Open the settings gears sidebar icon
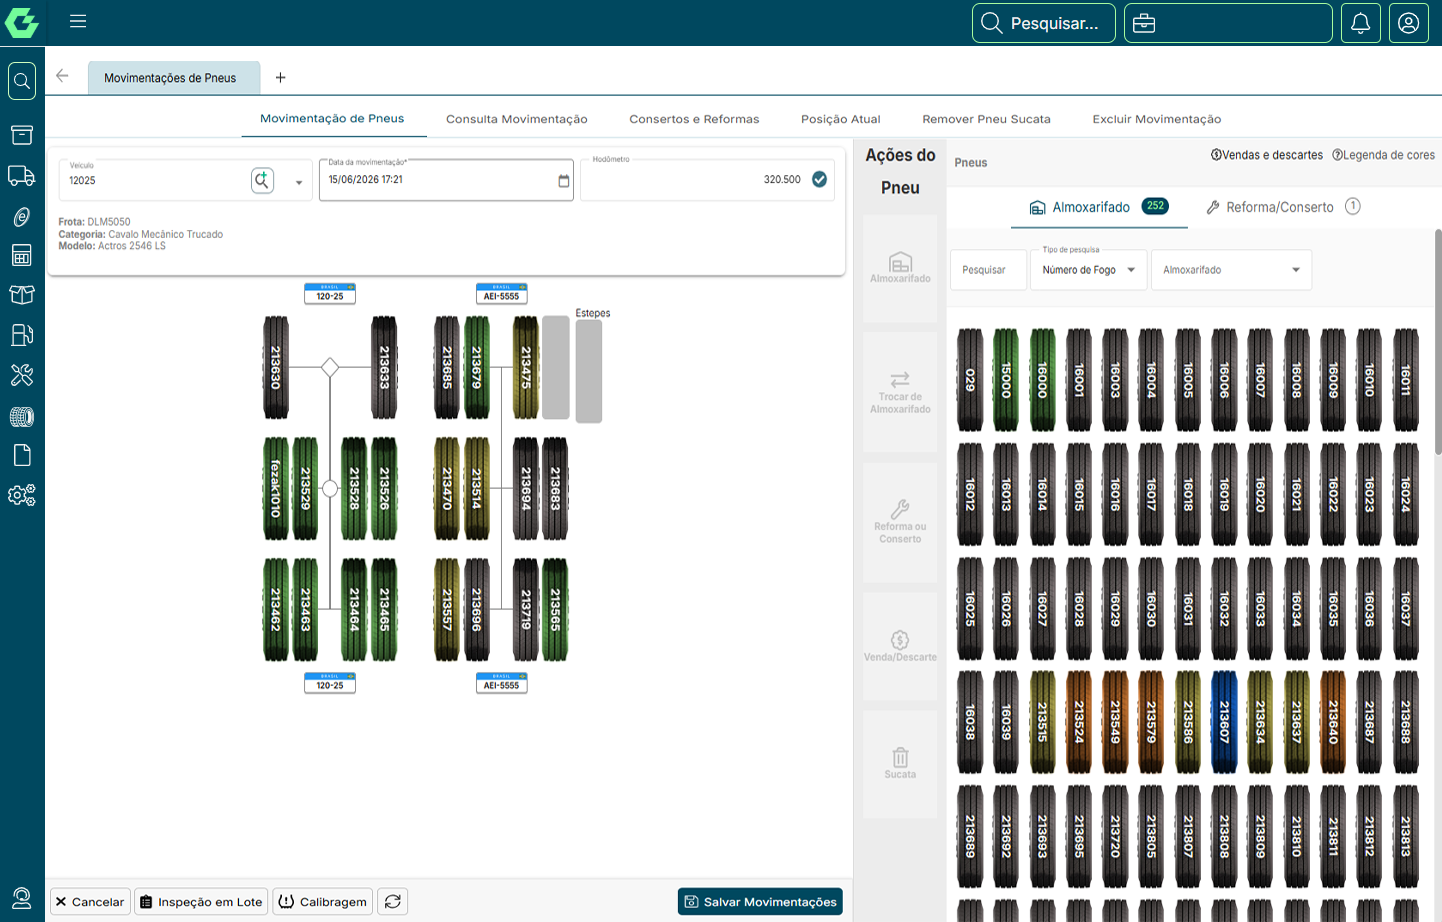The height and width of the screenshot is (922, 1442). [22, 495]
